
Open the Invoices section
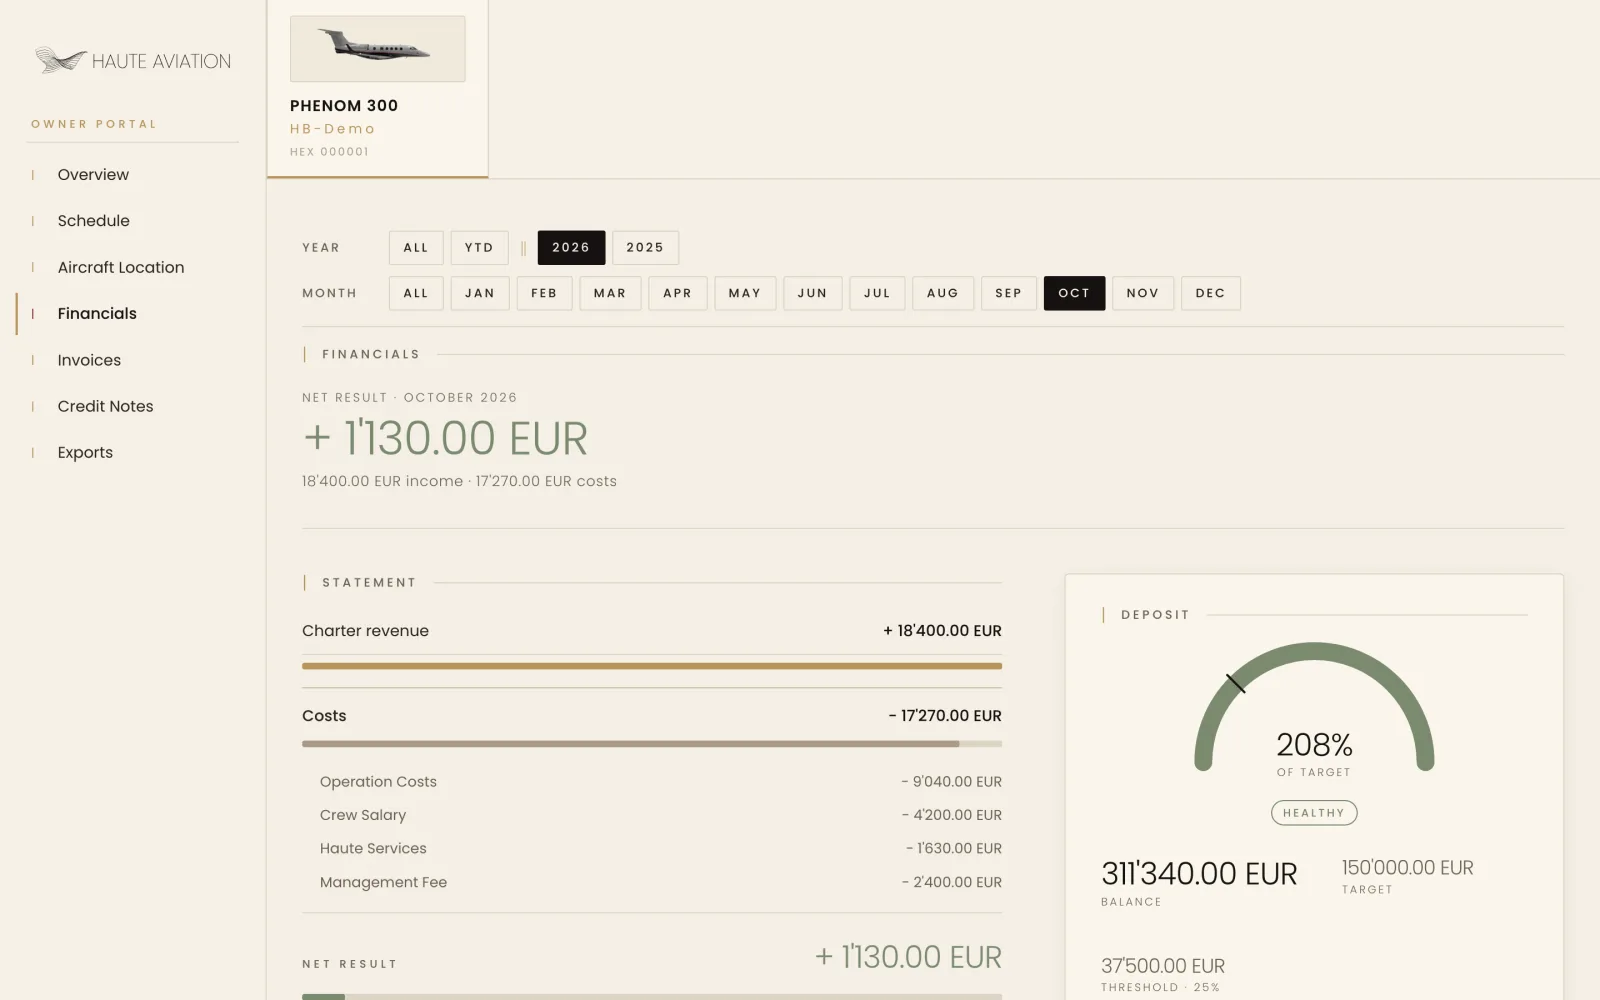[89, 360]
